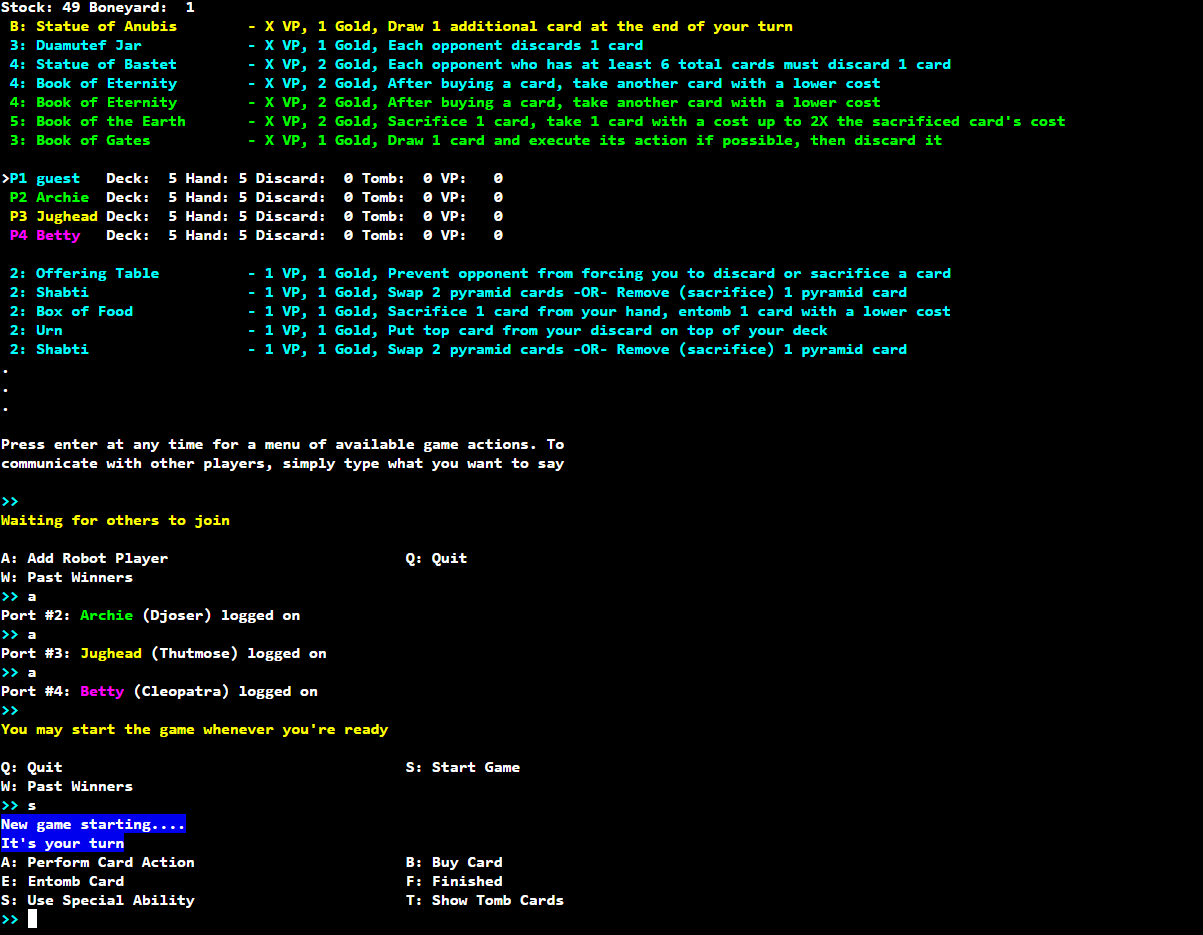Click the 'Stock: 49 Boneyard: 1' status line
1203x935 pixels.
click(x=98, y=7)
